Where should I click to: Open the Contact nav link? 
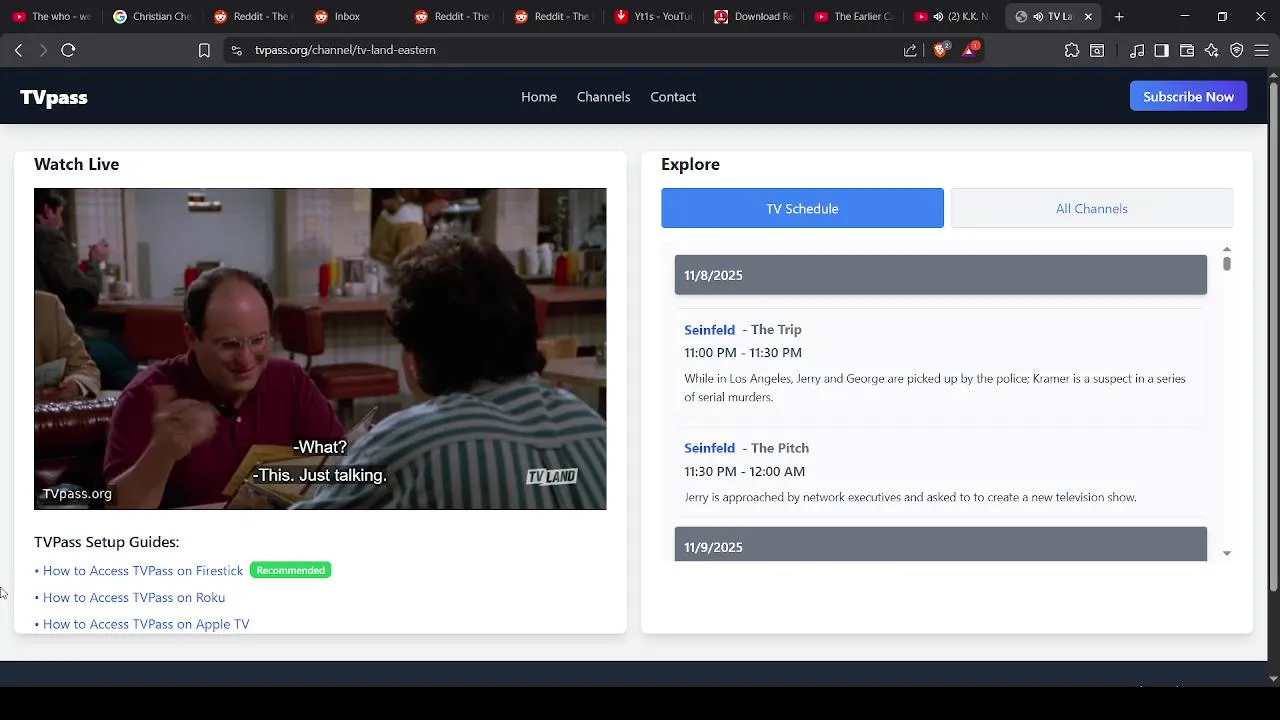[673, 97]
